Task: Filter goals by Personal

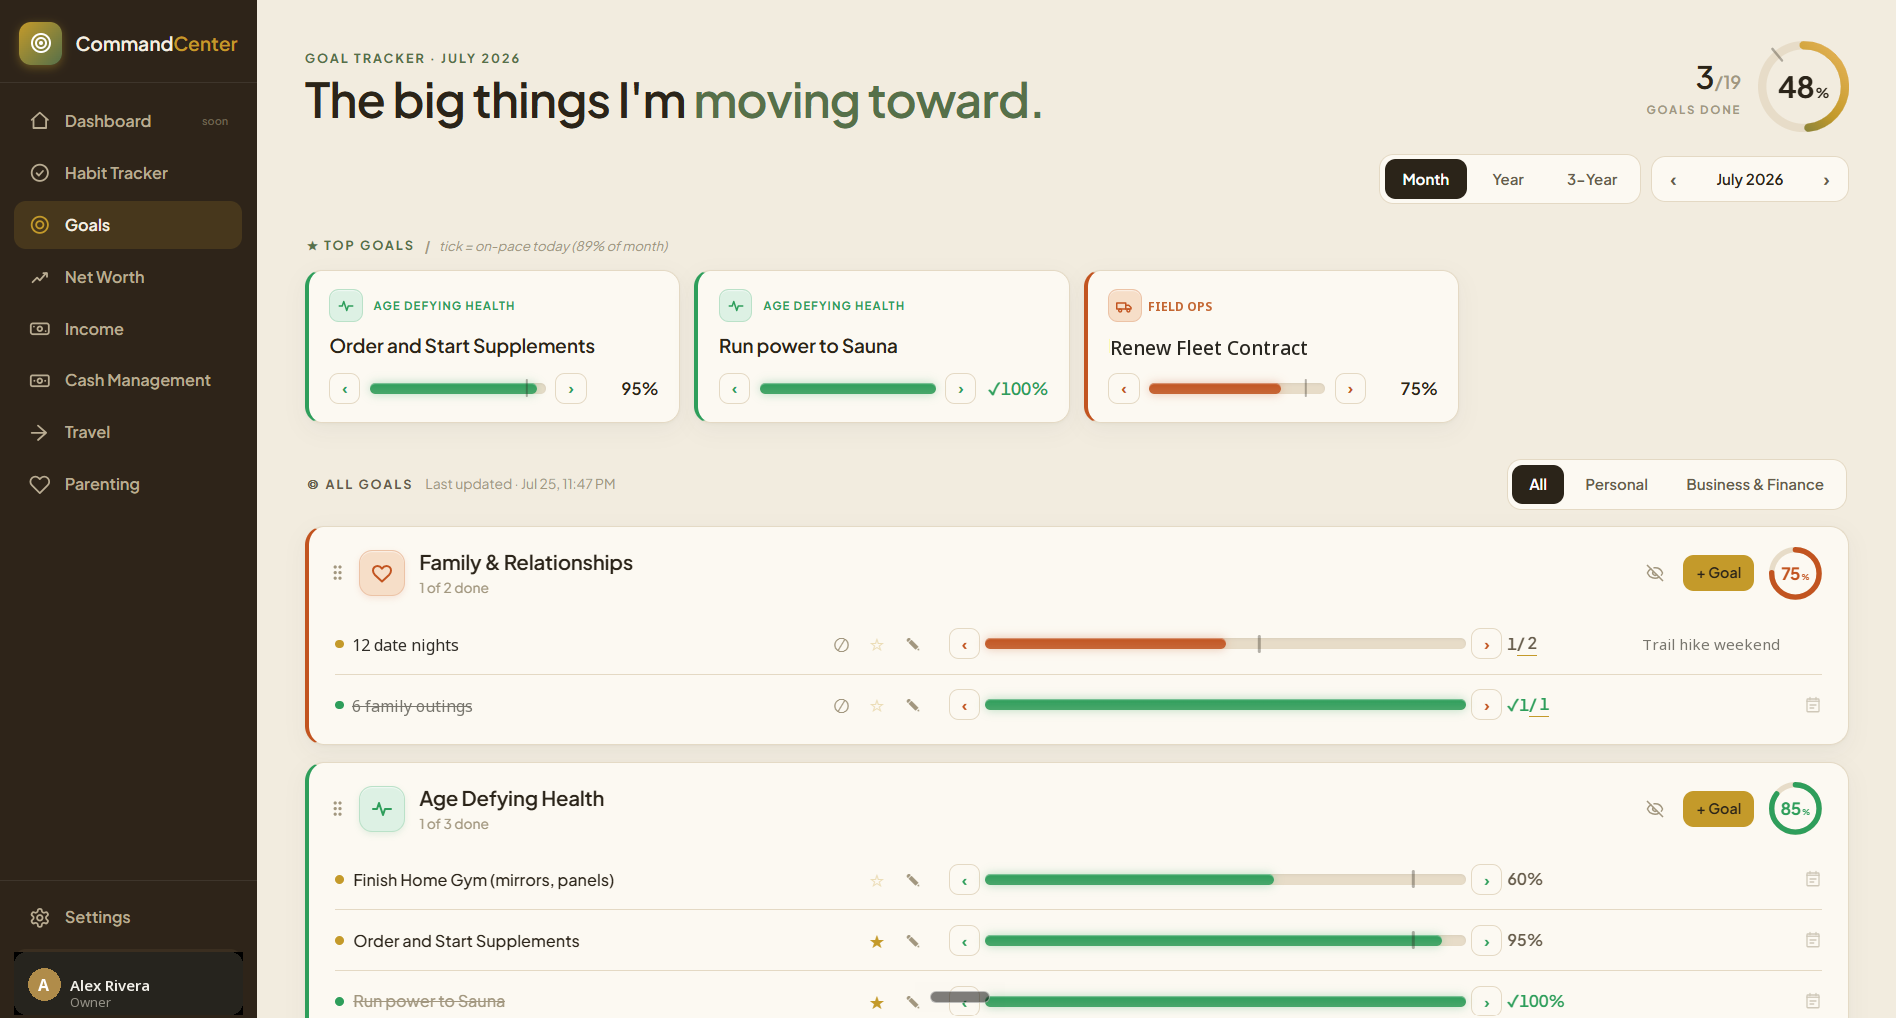Action: (1616, 484)
